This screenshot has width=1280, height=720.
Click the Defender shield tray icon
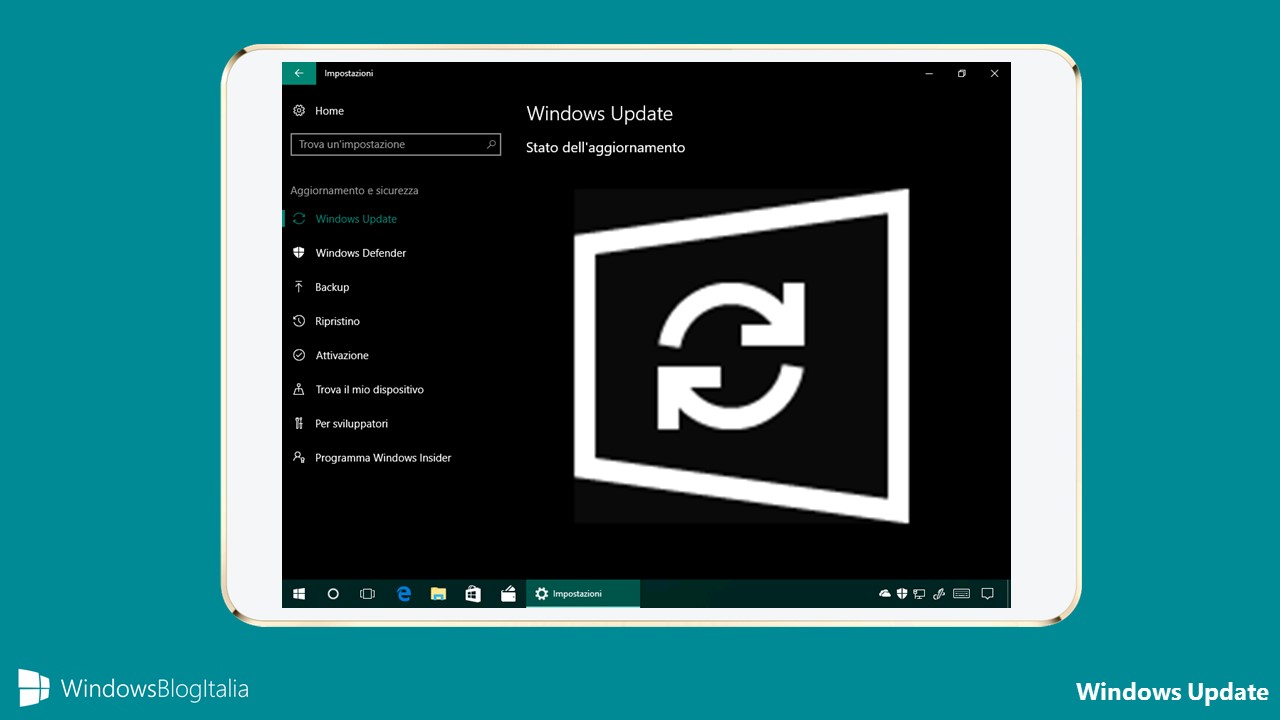pyautogui.click(x=902, y=594)
